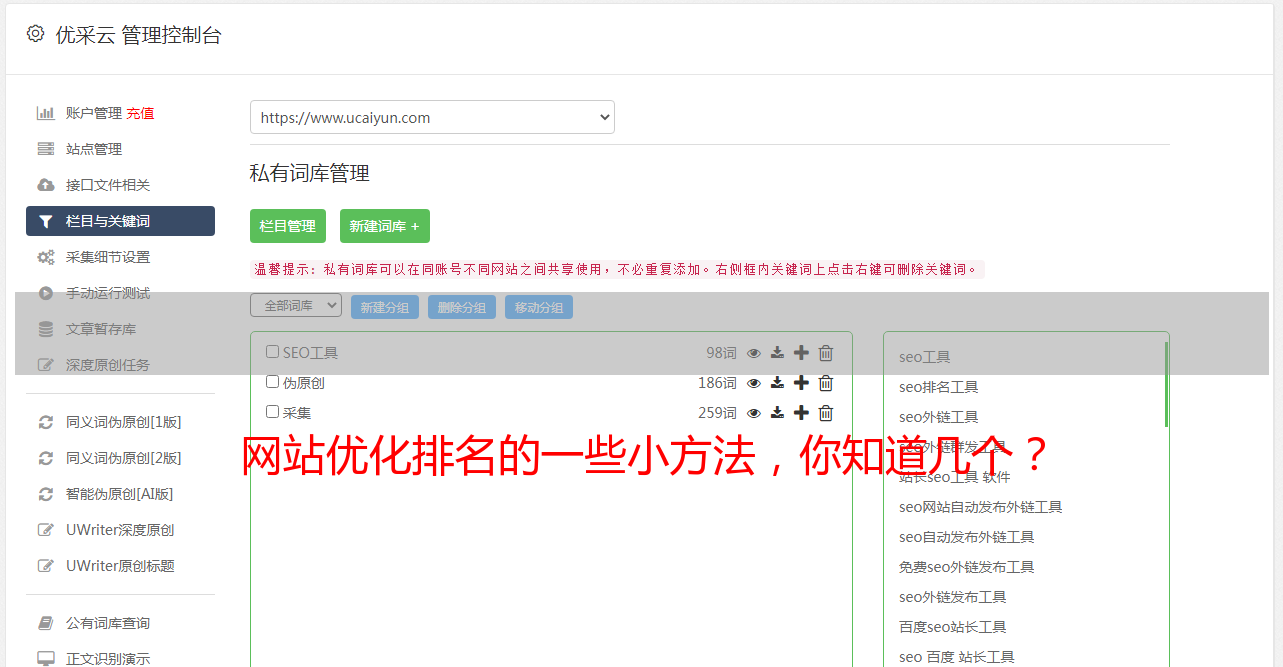Click the 259词 count in 采集 row
Image resolution: width=1283 pixels, height=667 pixels.
(x=717, y=413)
